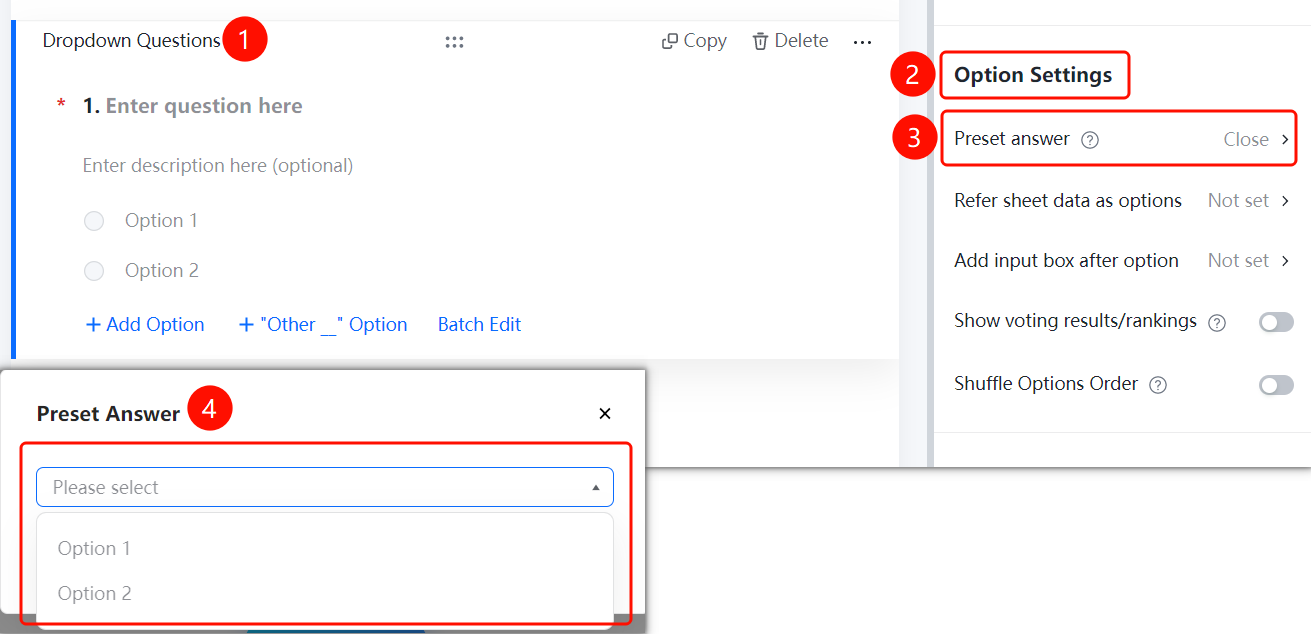This screenshot has width=1311, height=634.
Task: Grab the six-dot drag handle icon
Action: pos(454,42)
